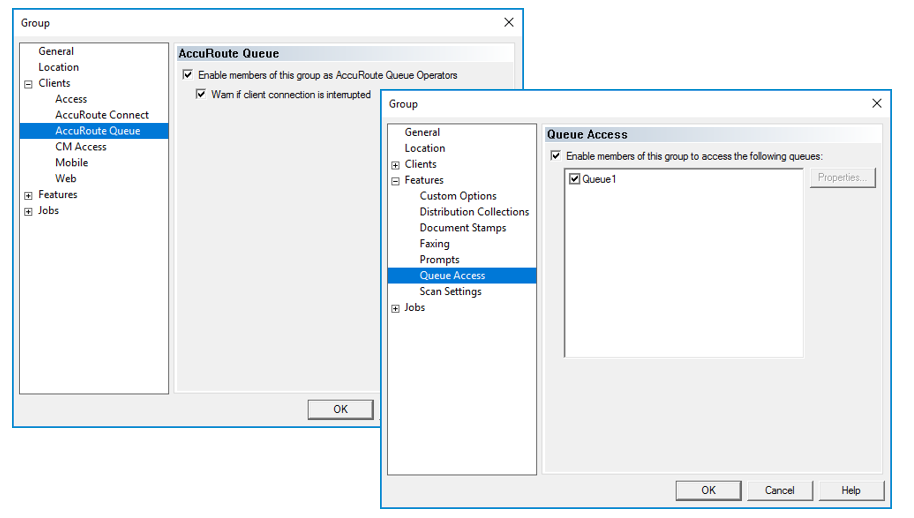This screenshot has width=914, height=518.
Task: Collapse Features node in front Group window
Action: [x=395, y=181]
